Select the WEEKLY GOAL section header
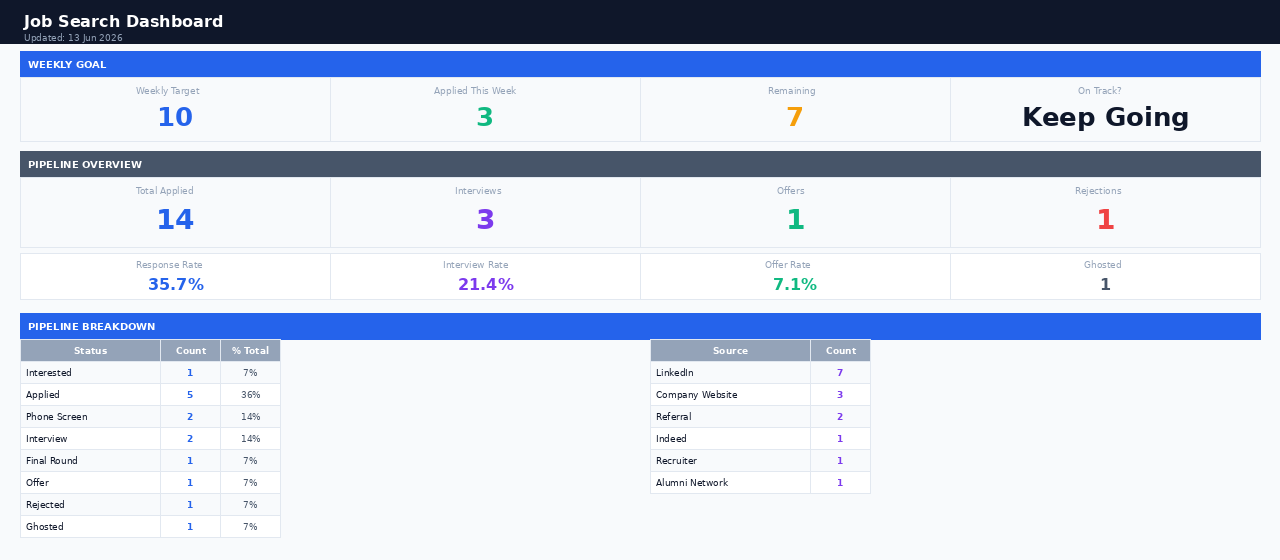This screenshot has width=1280, height=560. pos(640,64)
